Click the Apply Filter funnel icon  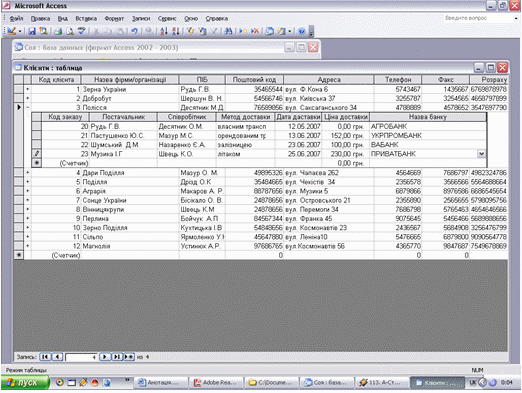(x=214, y=31)
